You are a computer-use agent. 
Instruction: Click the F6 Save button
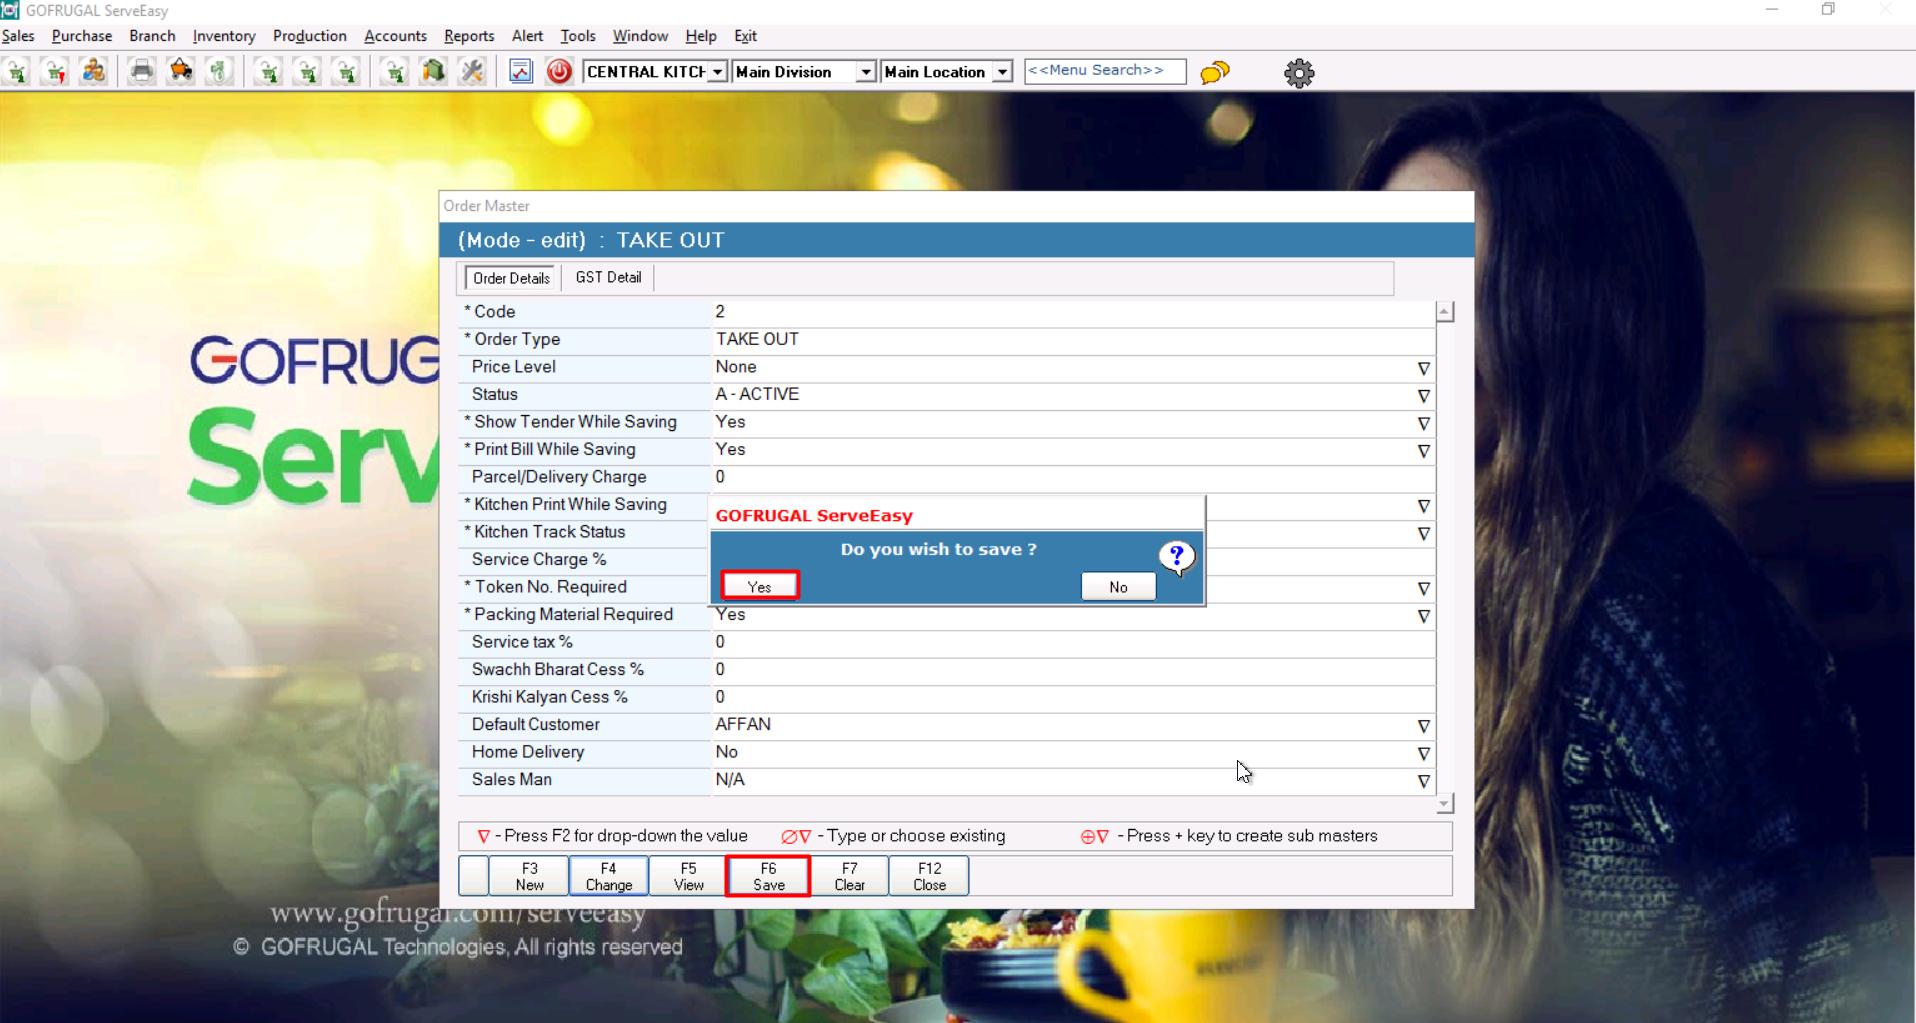pyautogui.click(x=768, y=876)
